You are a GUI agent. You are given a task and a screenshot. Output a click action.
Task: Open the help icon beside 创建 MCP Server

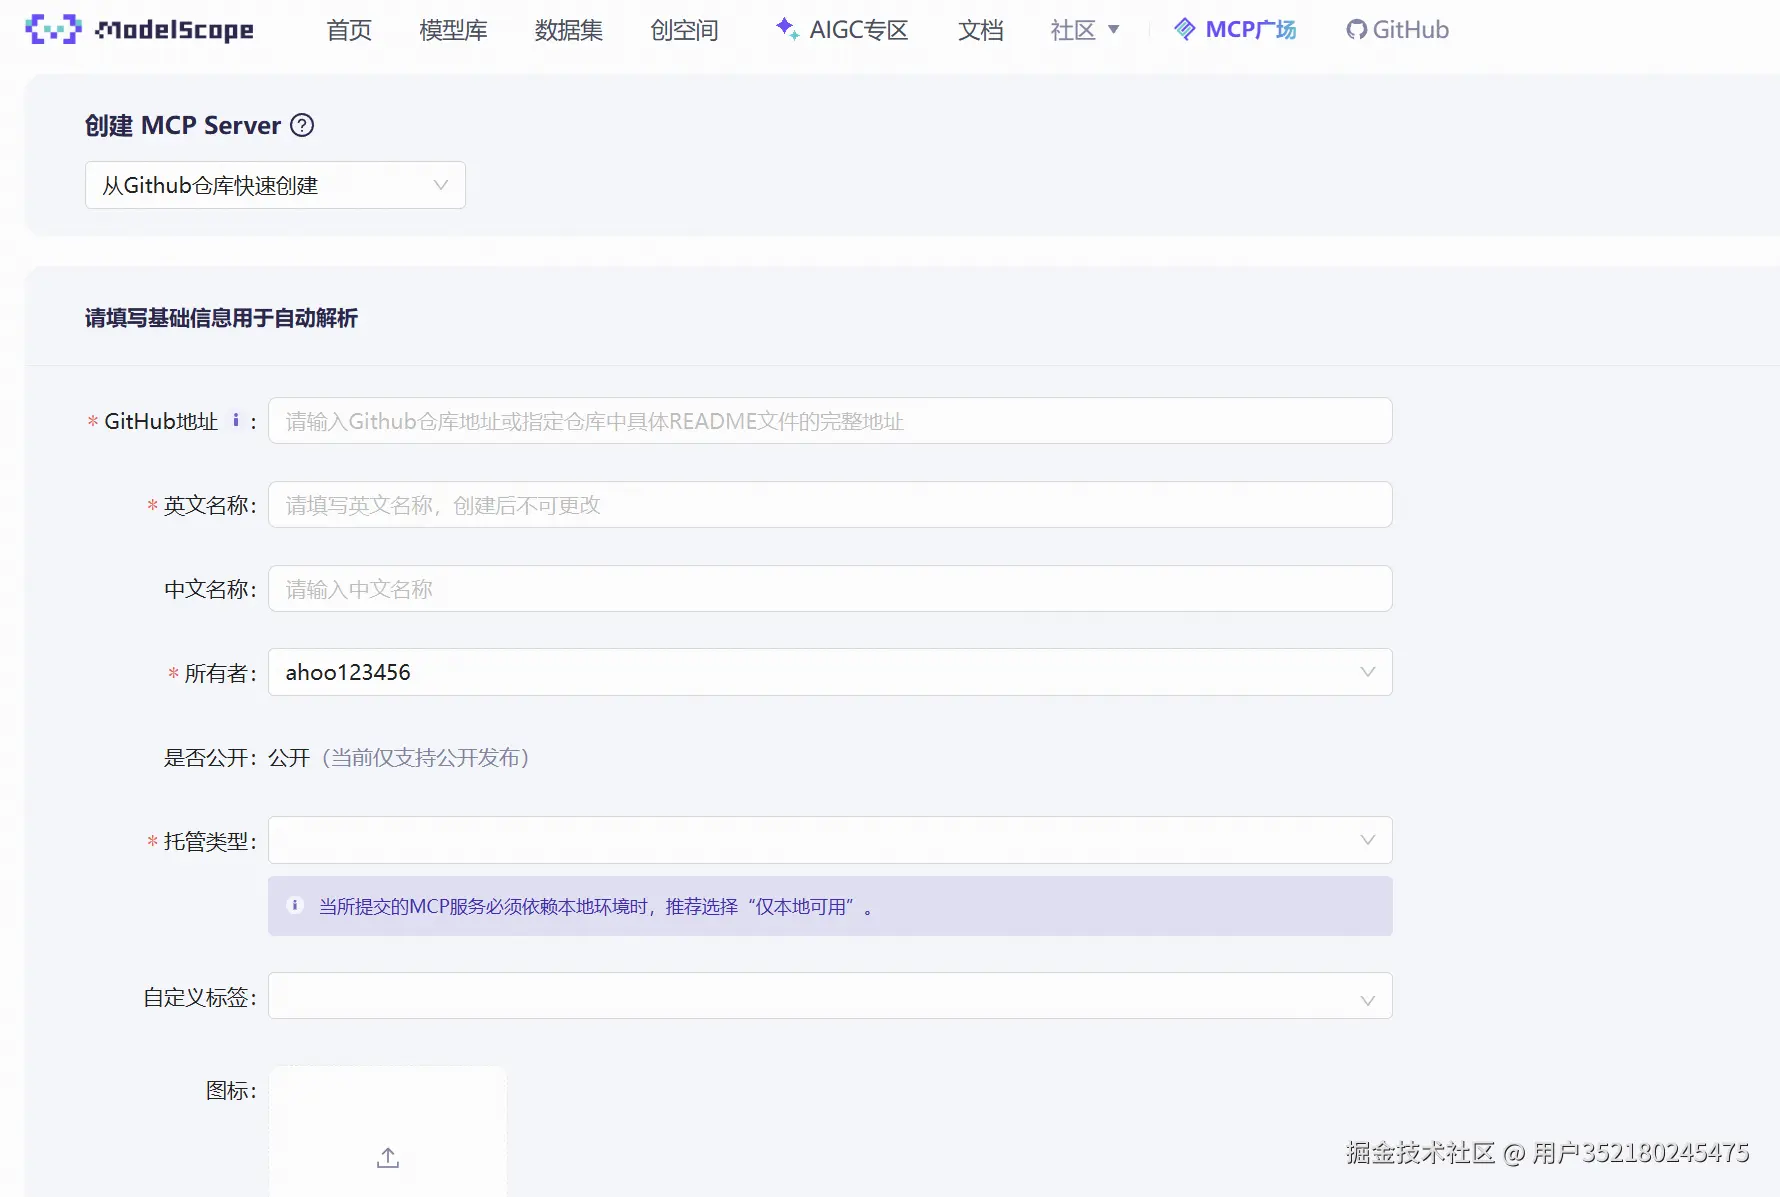pyautogui.click(x=302, y=125)
